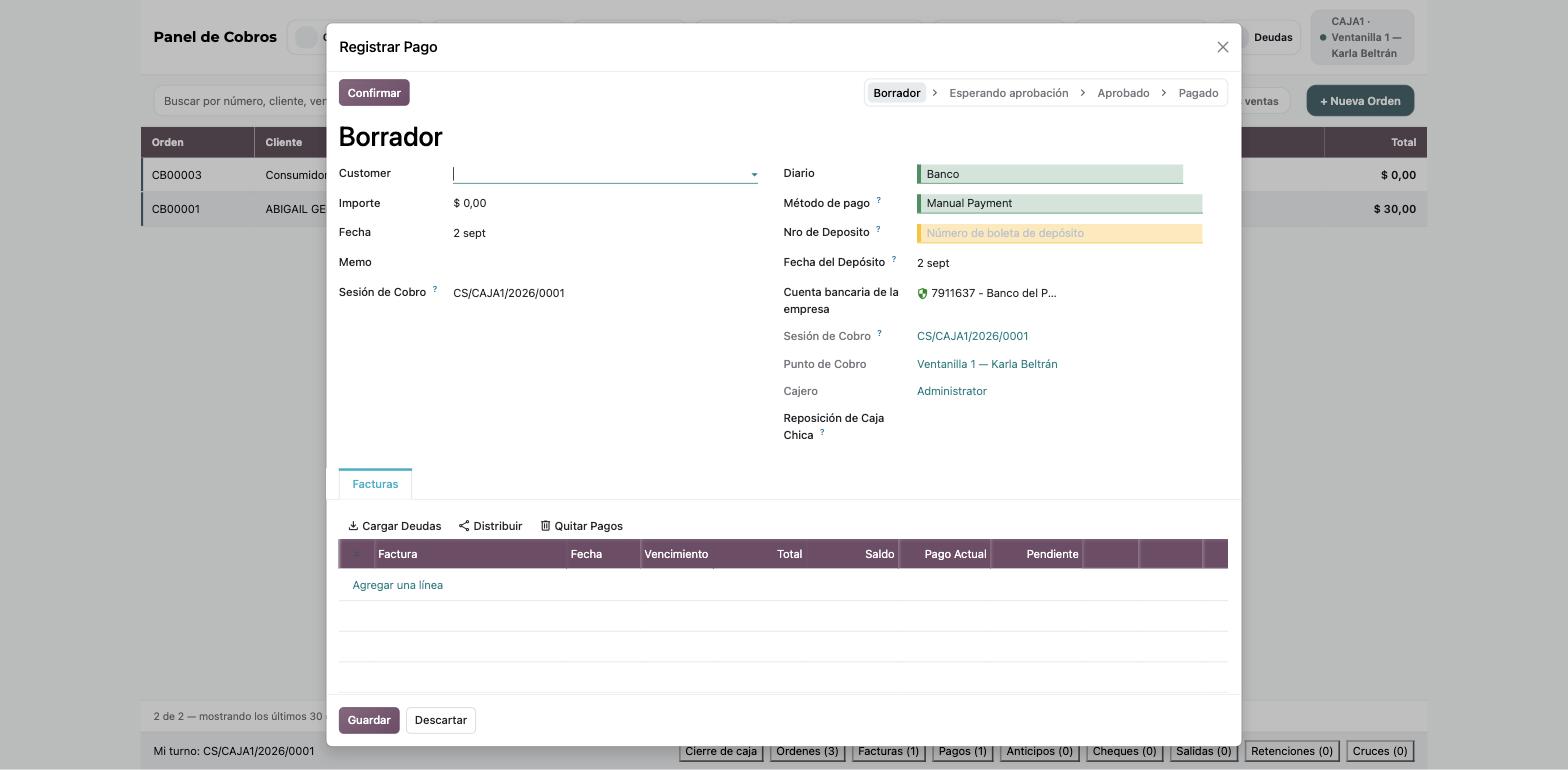The width and height of the screenshot is (1568, 770).
Task: Click the Confirmar button
Action: tap(374, 93)
